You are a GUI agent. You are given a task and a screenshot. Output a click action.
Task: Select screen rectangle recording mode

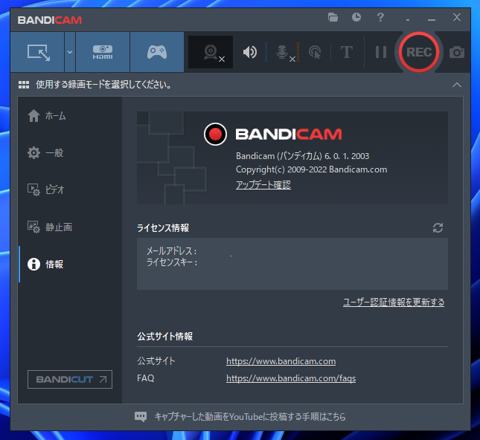pos(37,52)
